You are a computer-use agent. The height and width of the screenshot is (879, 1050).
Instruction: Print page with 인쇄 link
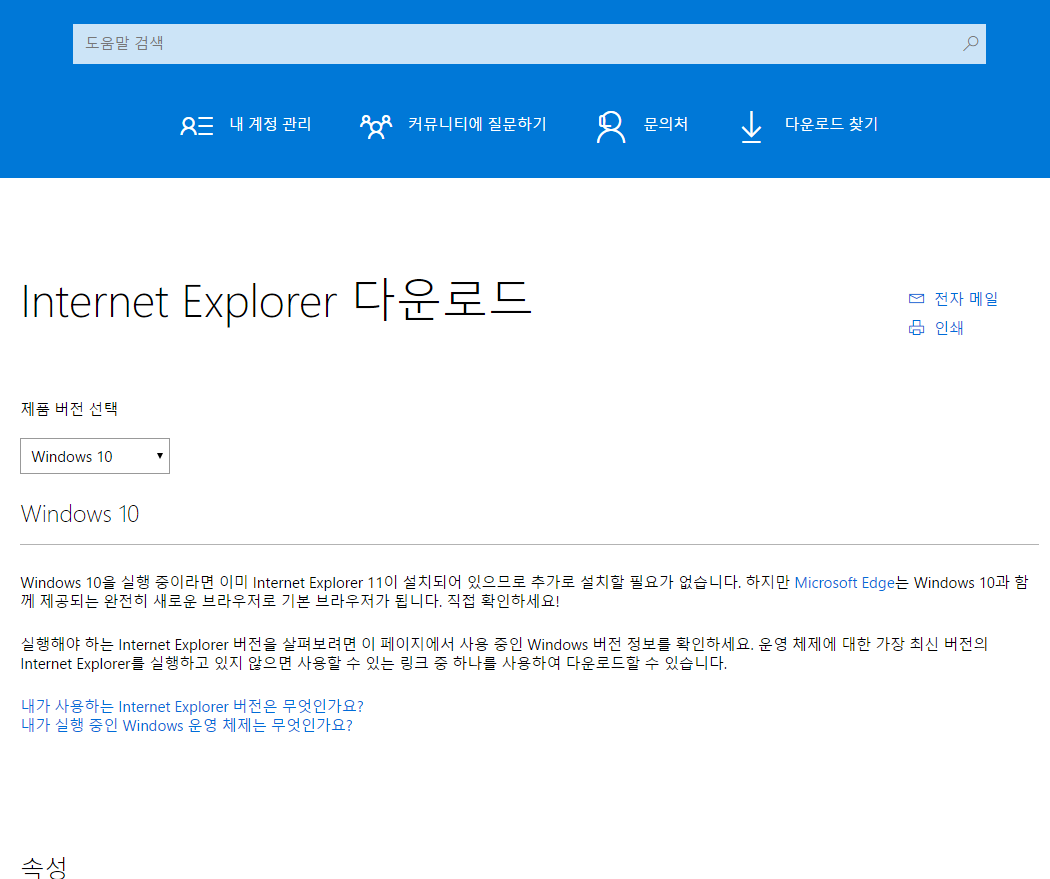coord(949,327)
